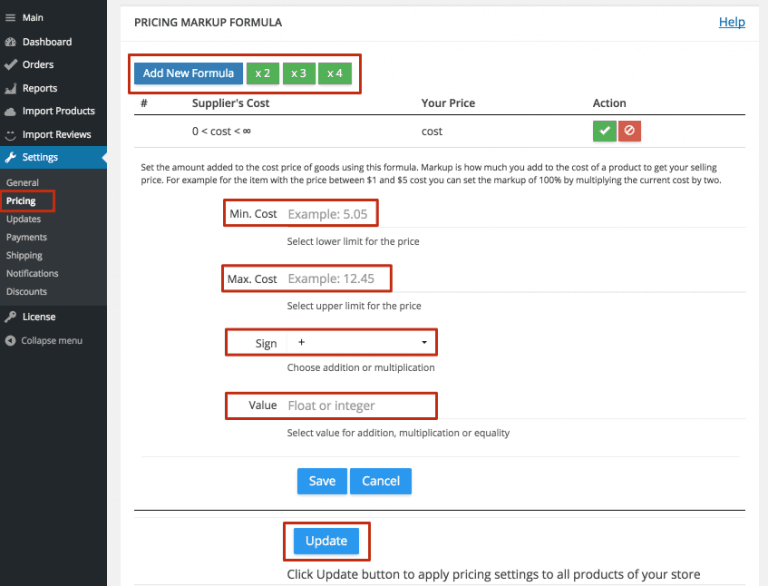The height and width of the screenshot is (586, 768).
Task: Click the Reports chart icon
Action: tap(10, 89)
